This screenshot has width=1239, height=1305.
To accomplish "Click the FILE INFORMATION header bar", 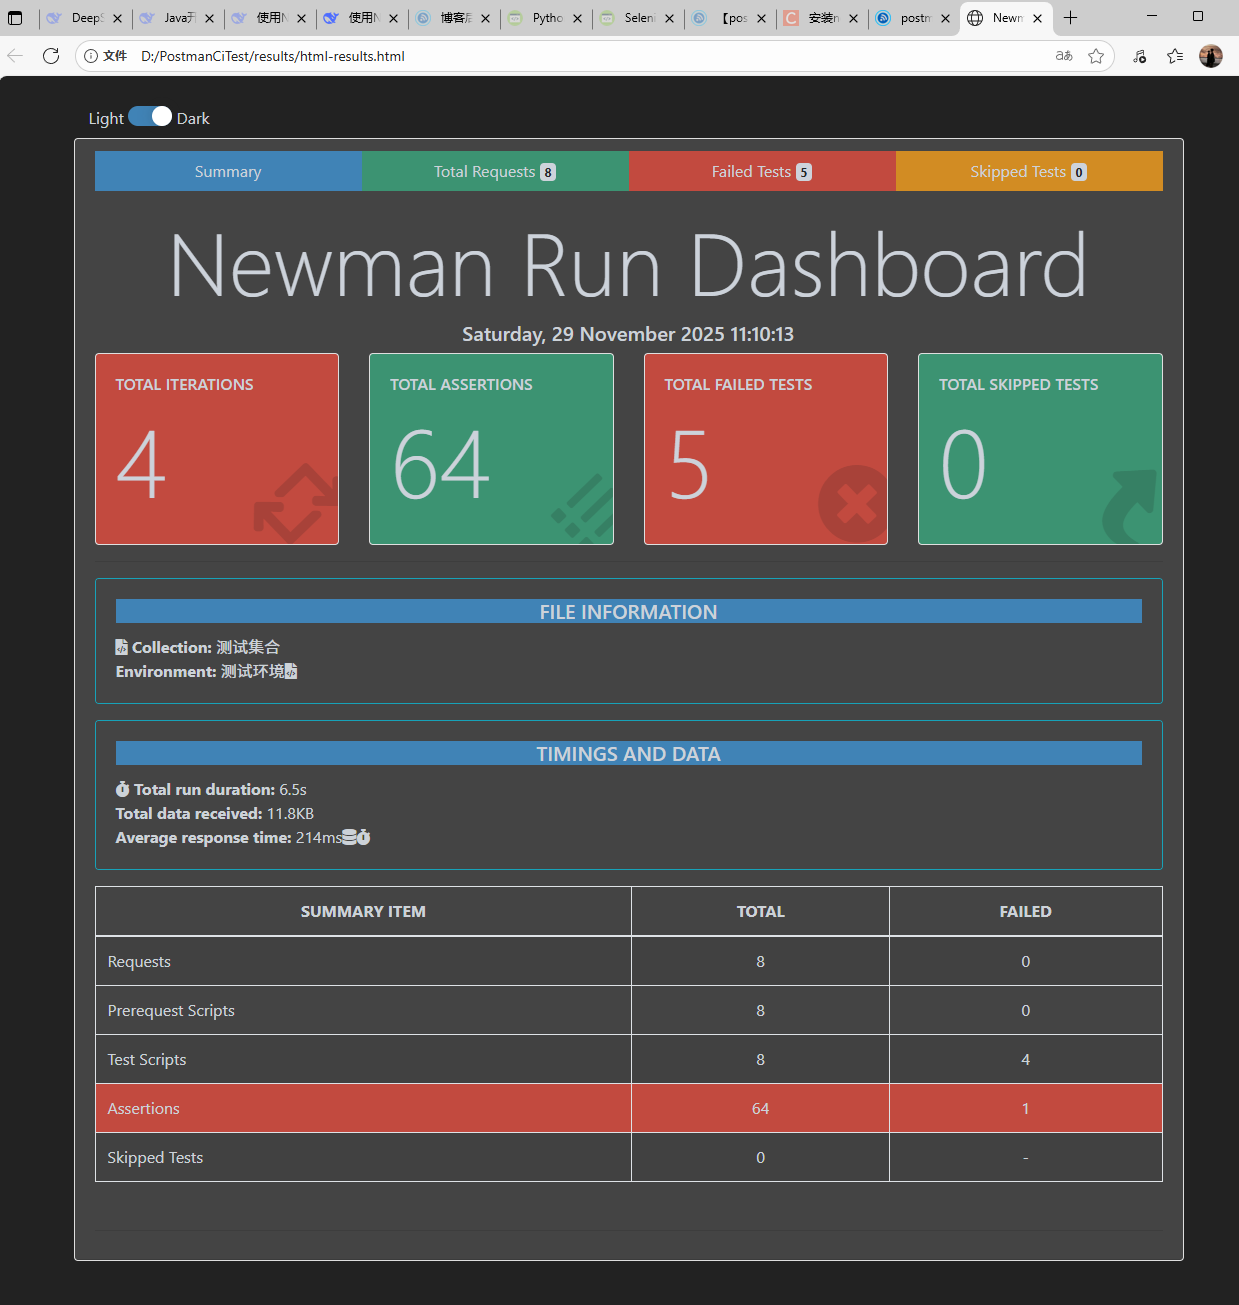I will (629, 611).
